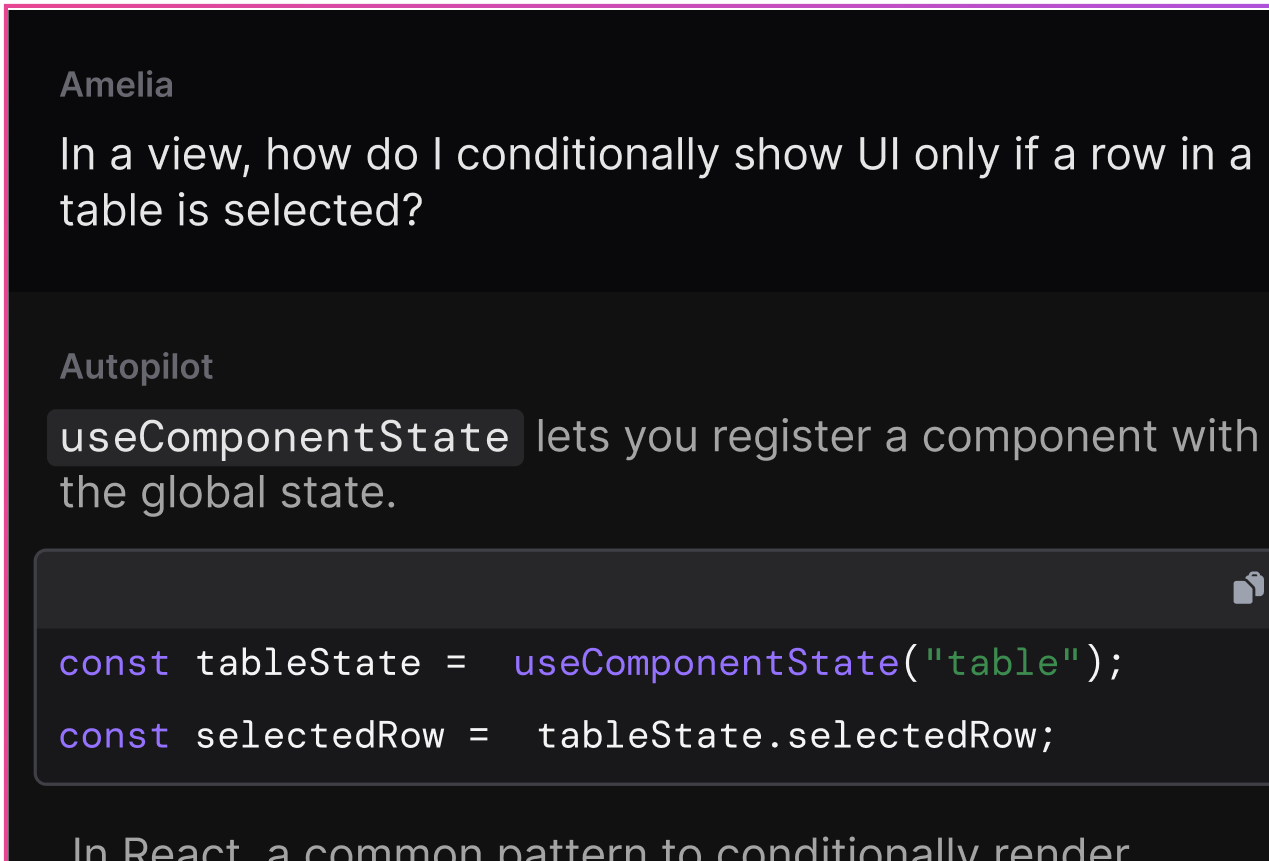Click "the global state." text line
Image resolution: width=1269 pixels, height=861 pixels.
coord(228,493)
